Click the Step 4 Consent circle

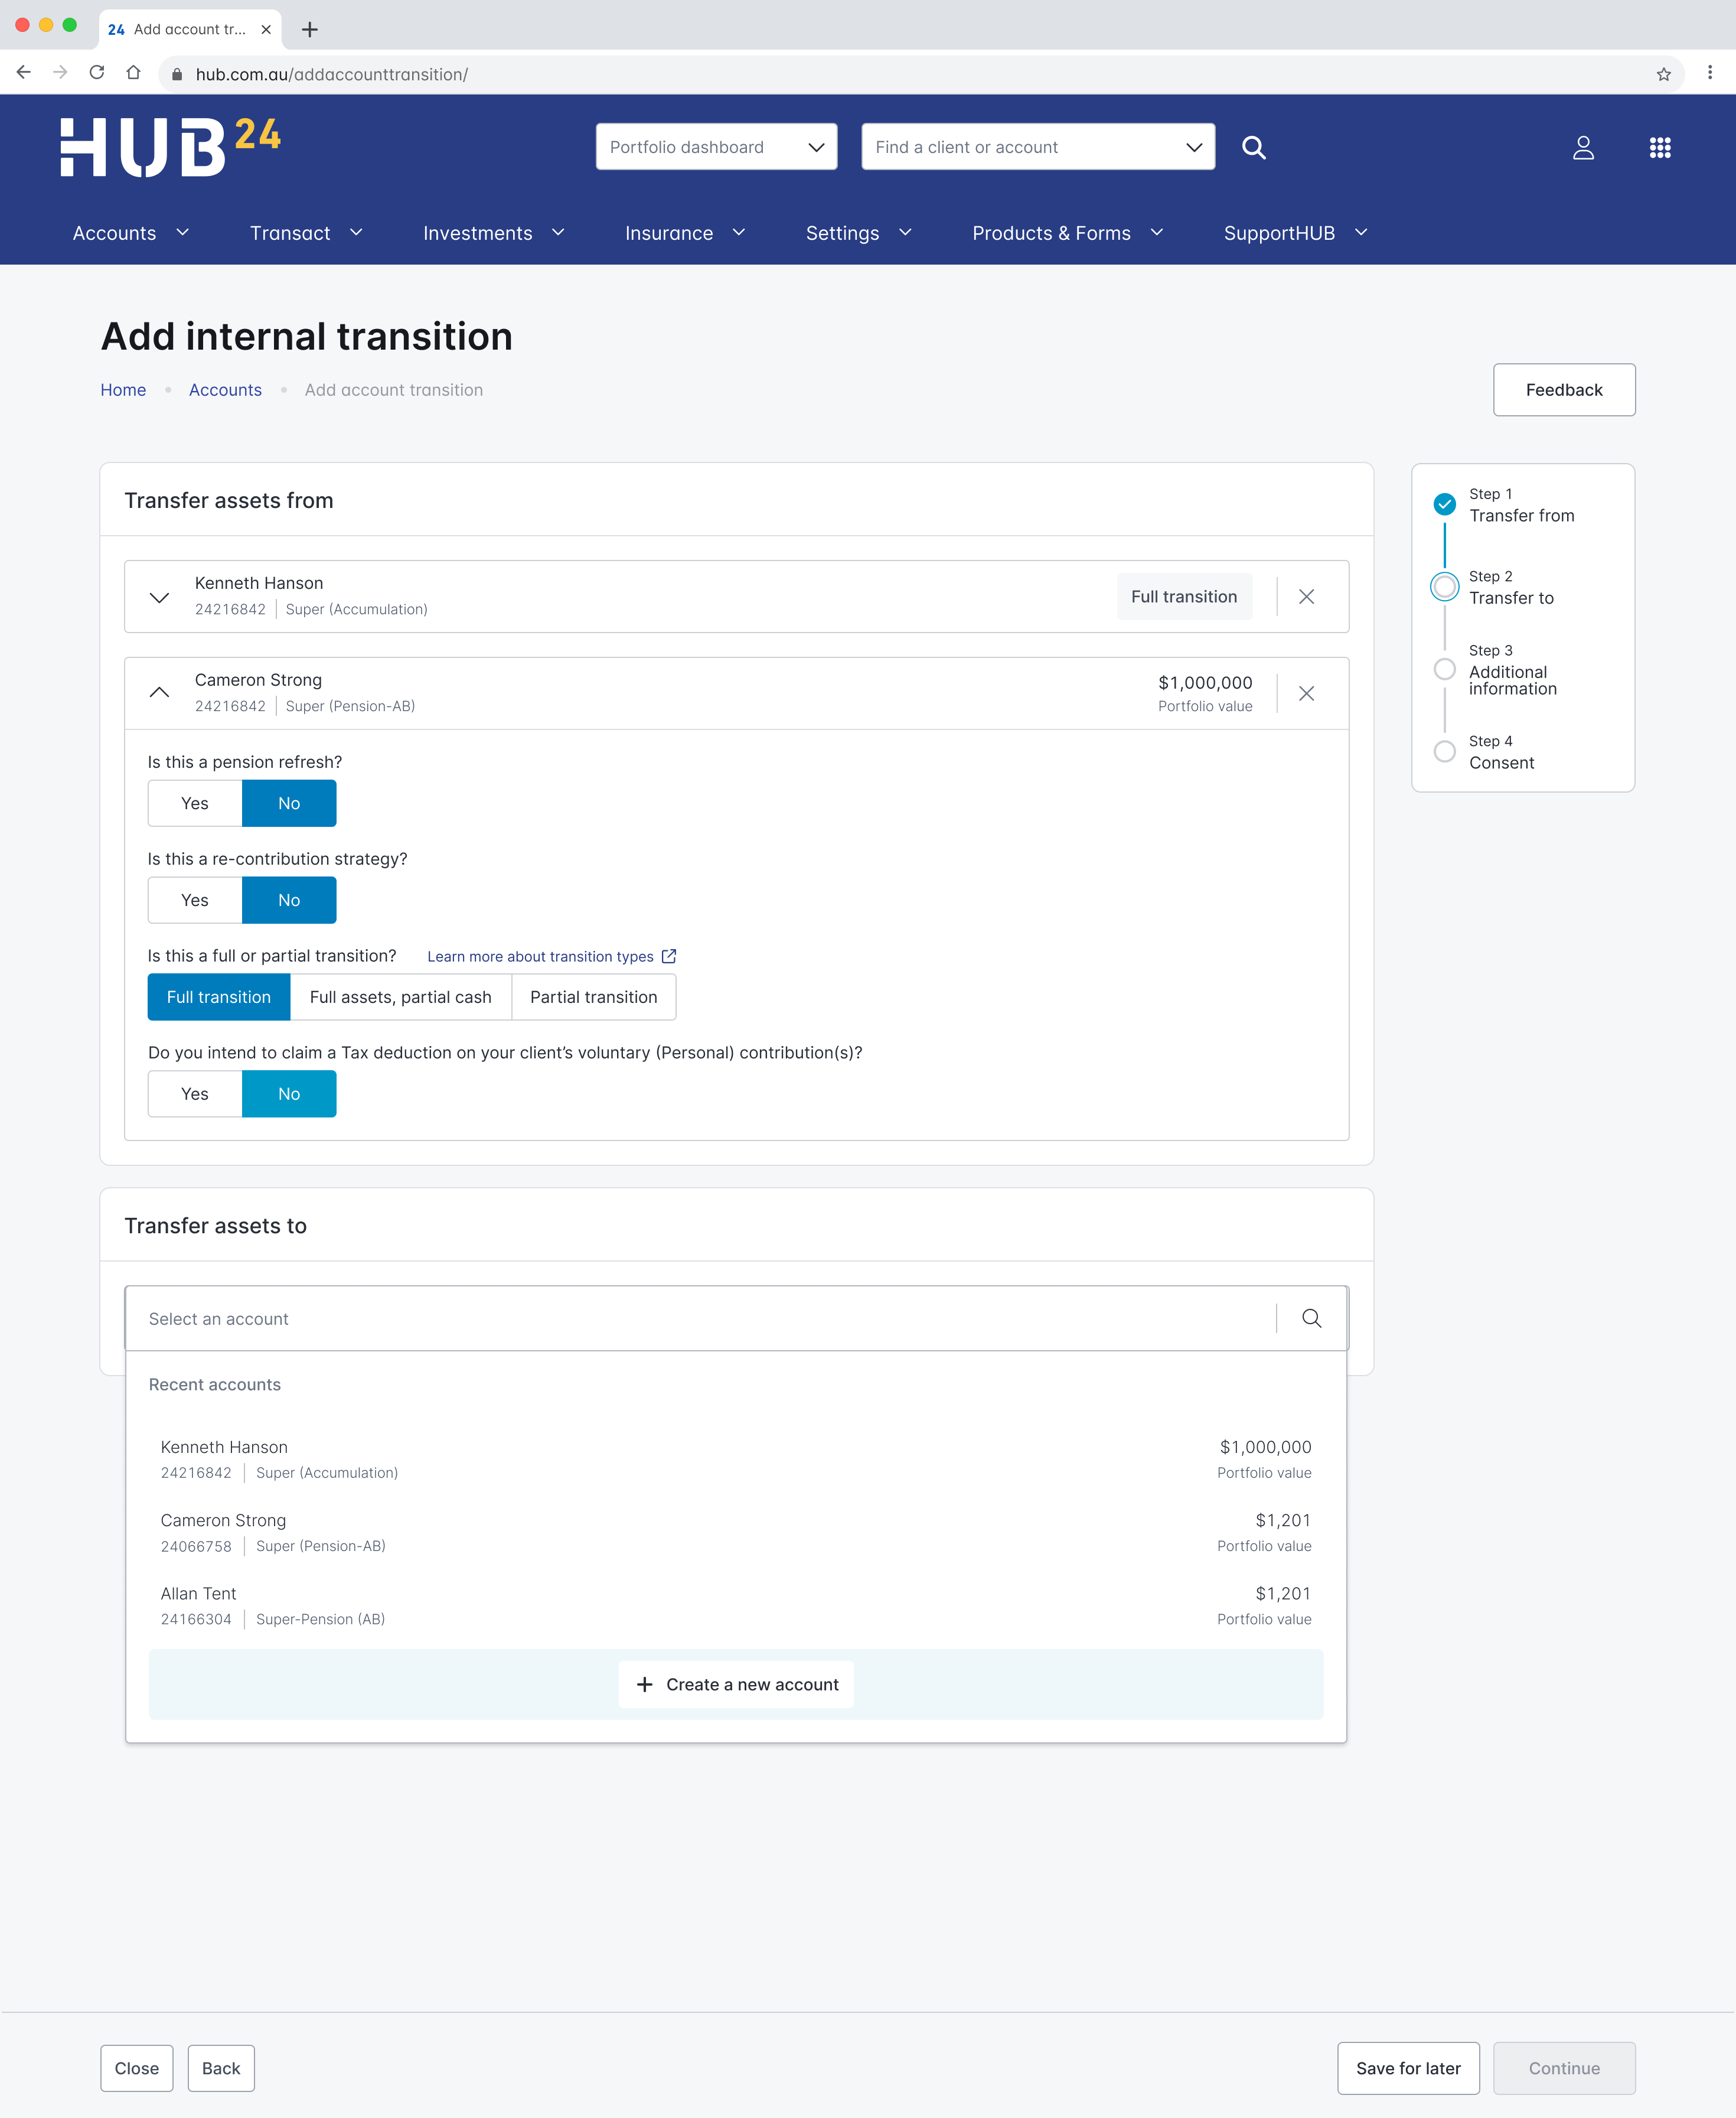[1444, 752]
